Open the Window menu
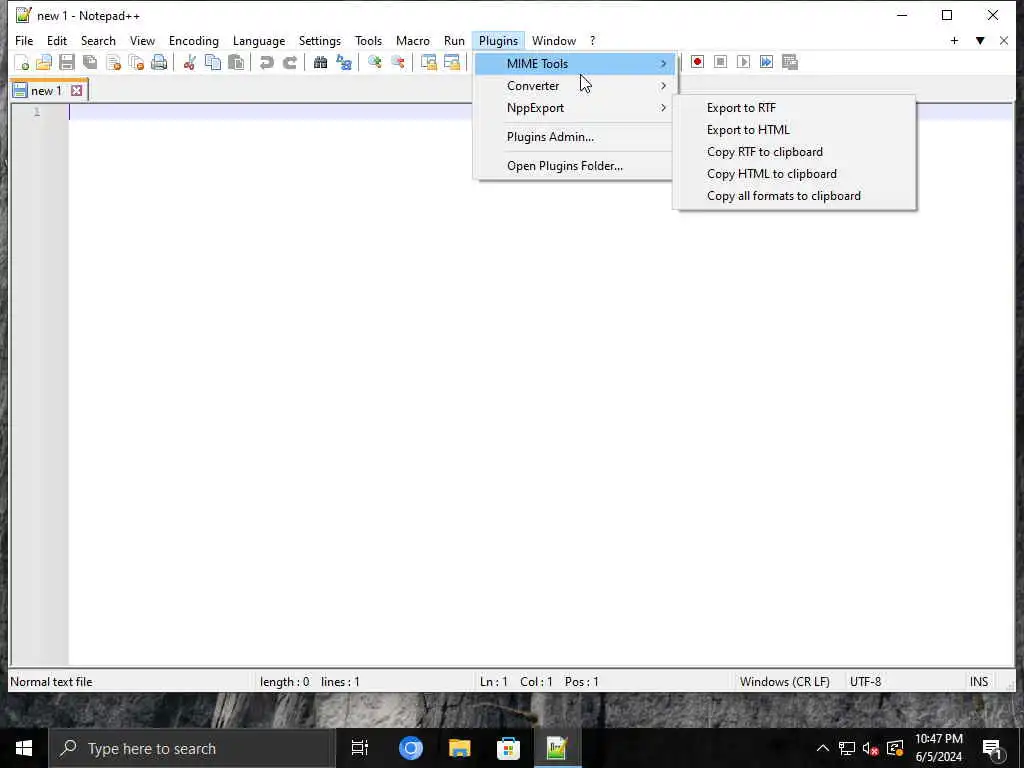1024x768 pixels. (554, 40)
